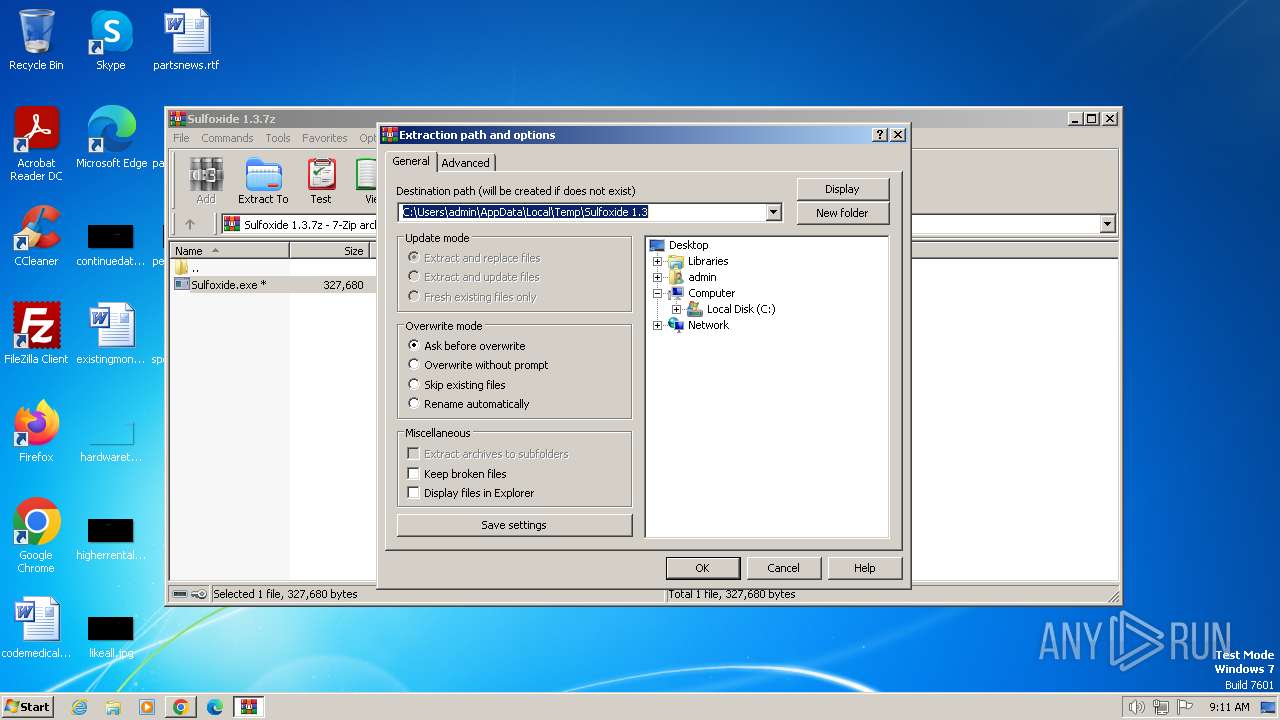Click the Add toolbar icon in WinRAR
Viewport: 1280px width, 720px height.
click(206, 180)
